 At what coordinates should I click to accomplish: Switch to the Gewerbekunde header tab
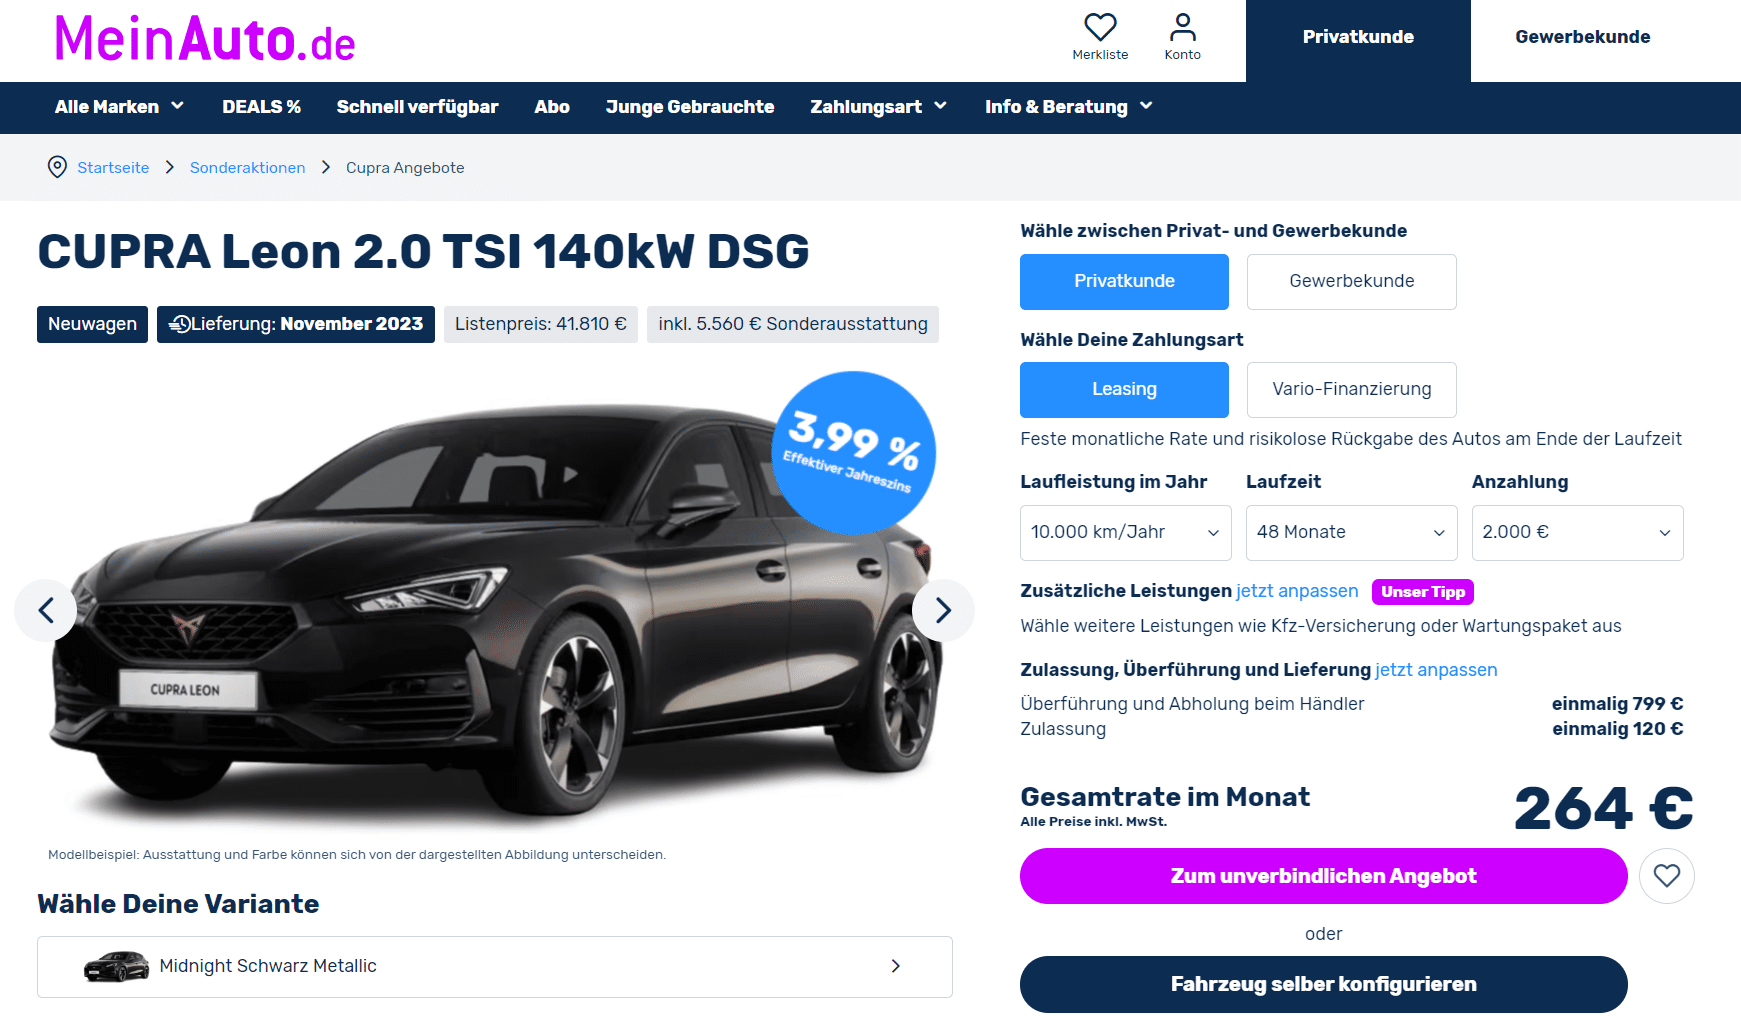click(x=1582, y=38)
